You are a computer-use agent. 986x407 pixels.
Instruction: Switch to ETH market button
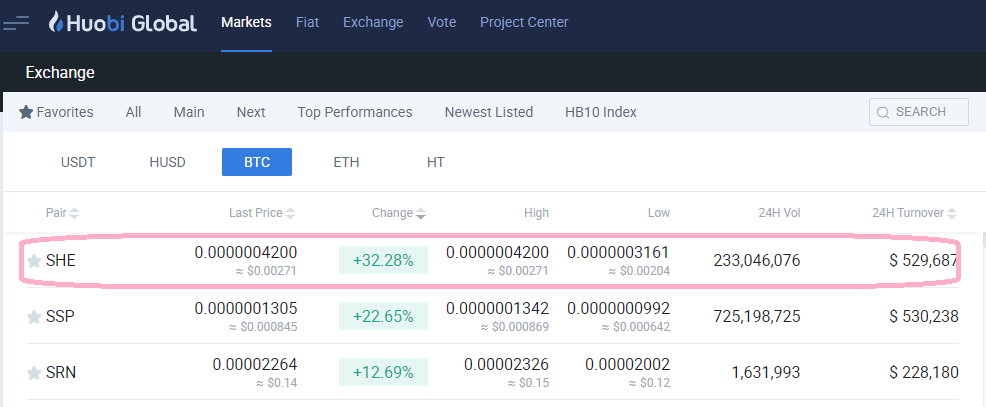coord(346,162)
